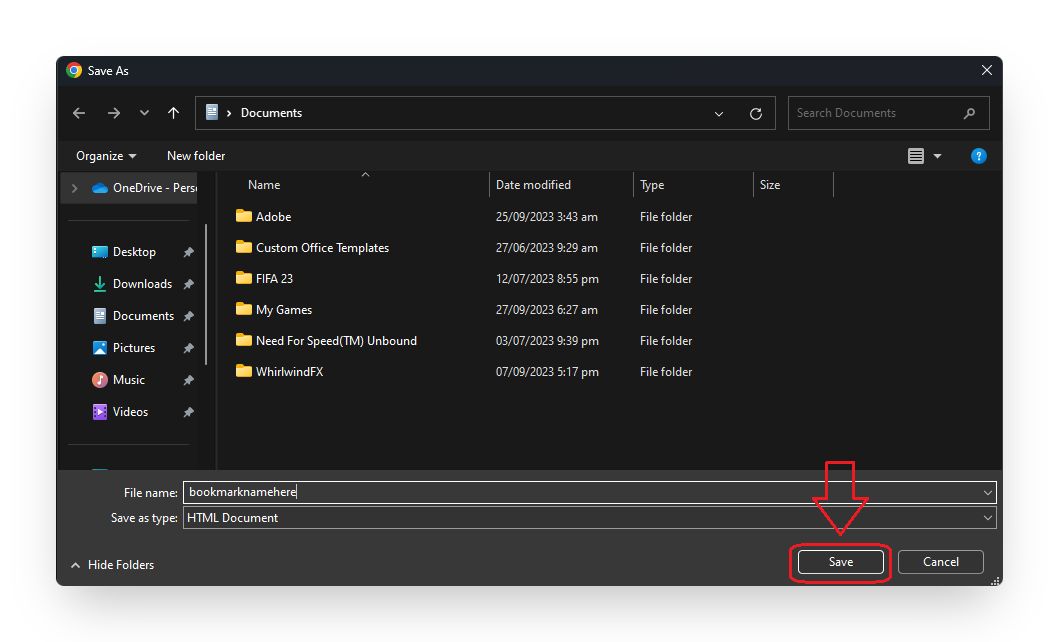
Task: Click New folder in the toolbar
Action: [196, 156]
